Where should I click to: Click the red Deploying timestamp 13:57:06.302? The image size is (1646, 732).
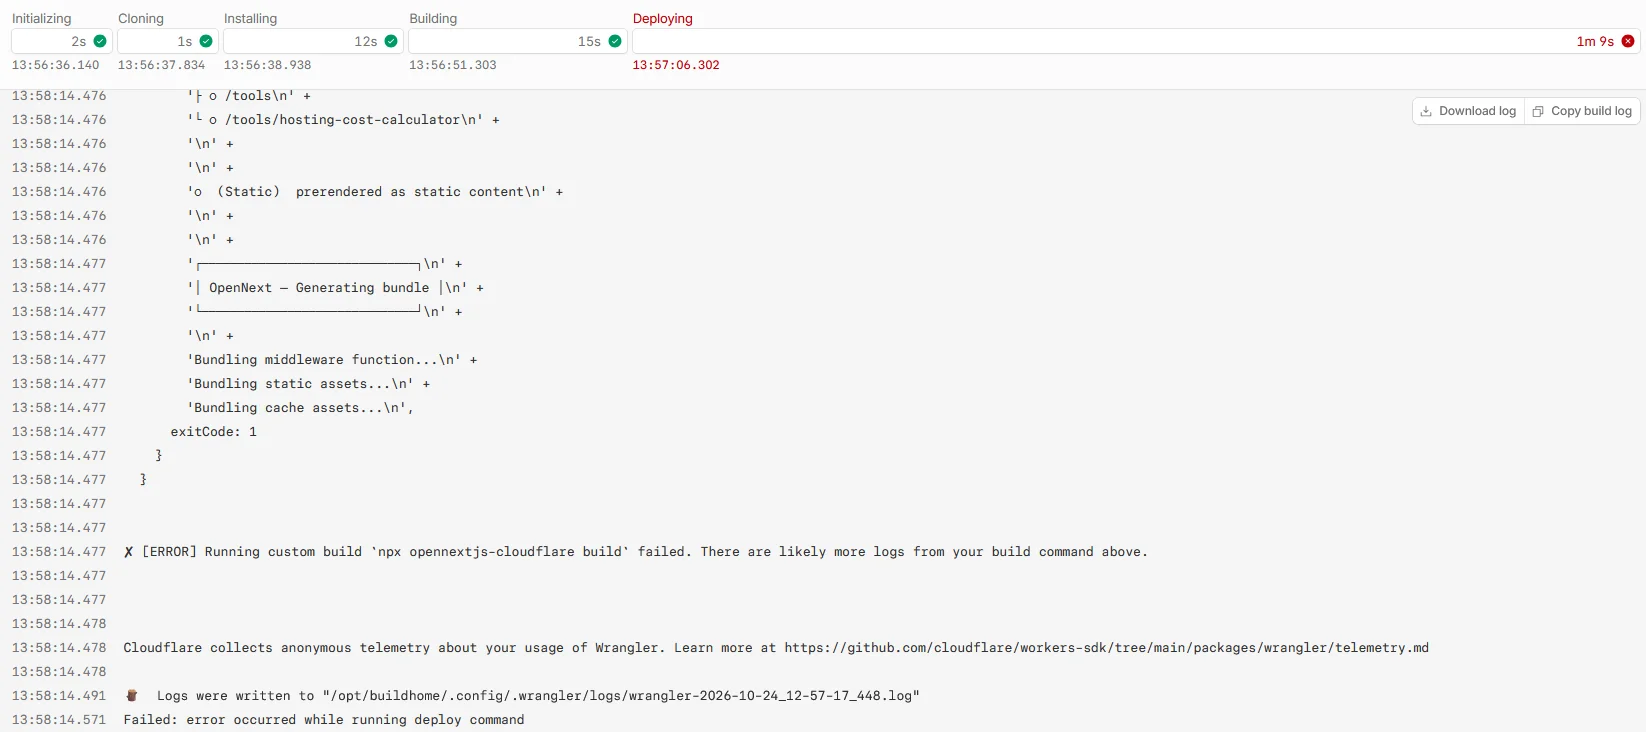click(676, 65)
